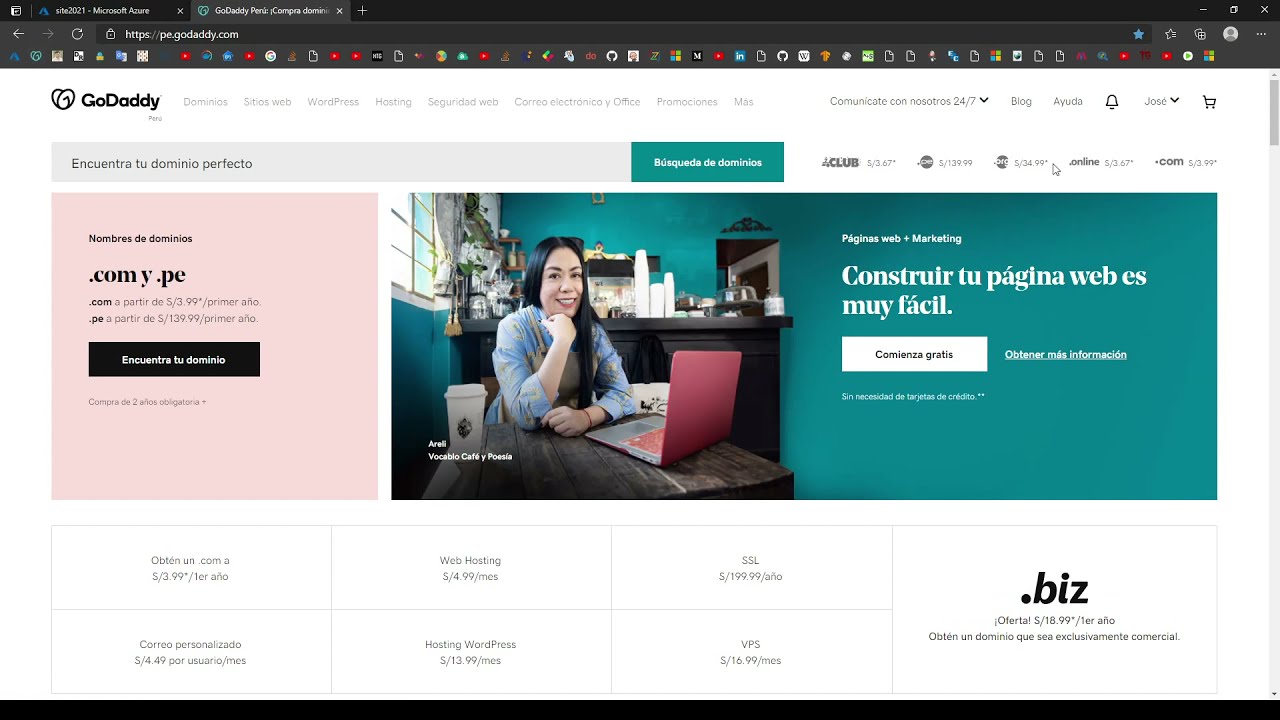Image resolution: width=1280 pixels, height=720 pixels.
Task: Select the GoDaddy Perú tab
Action: point(270,10)
